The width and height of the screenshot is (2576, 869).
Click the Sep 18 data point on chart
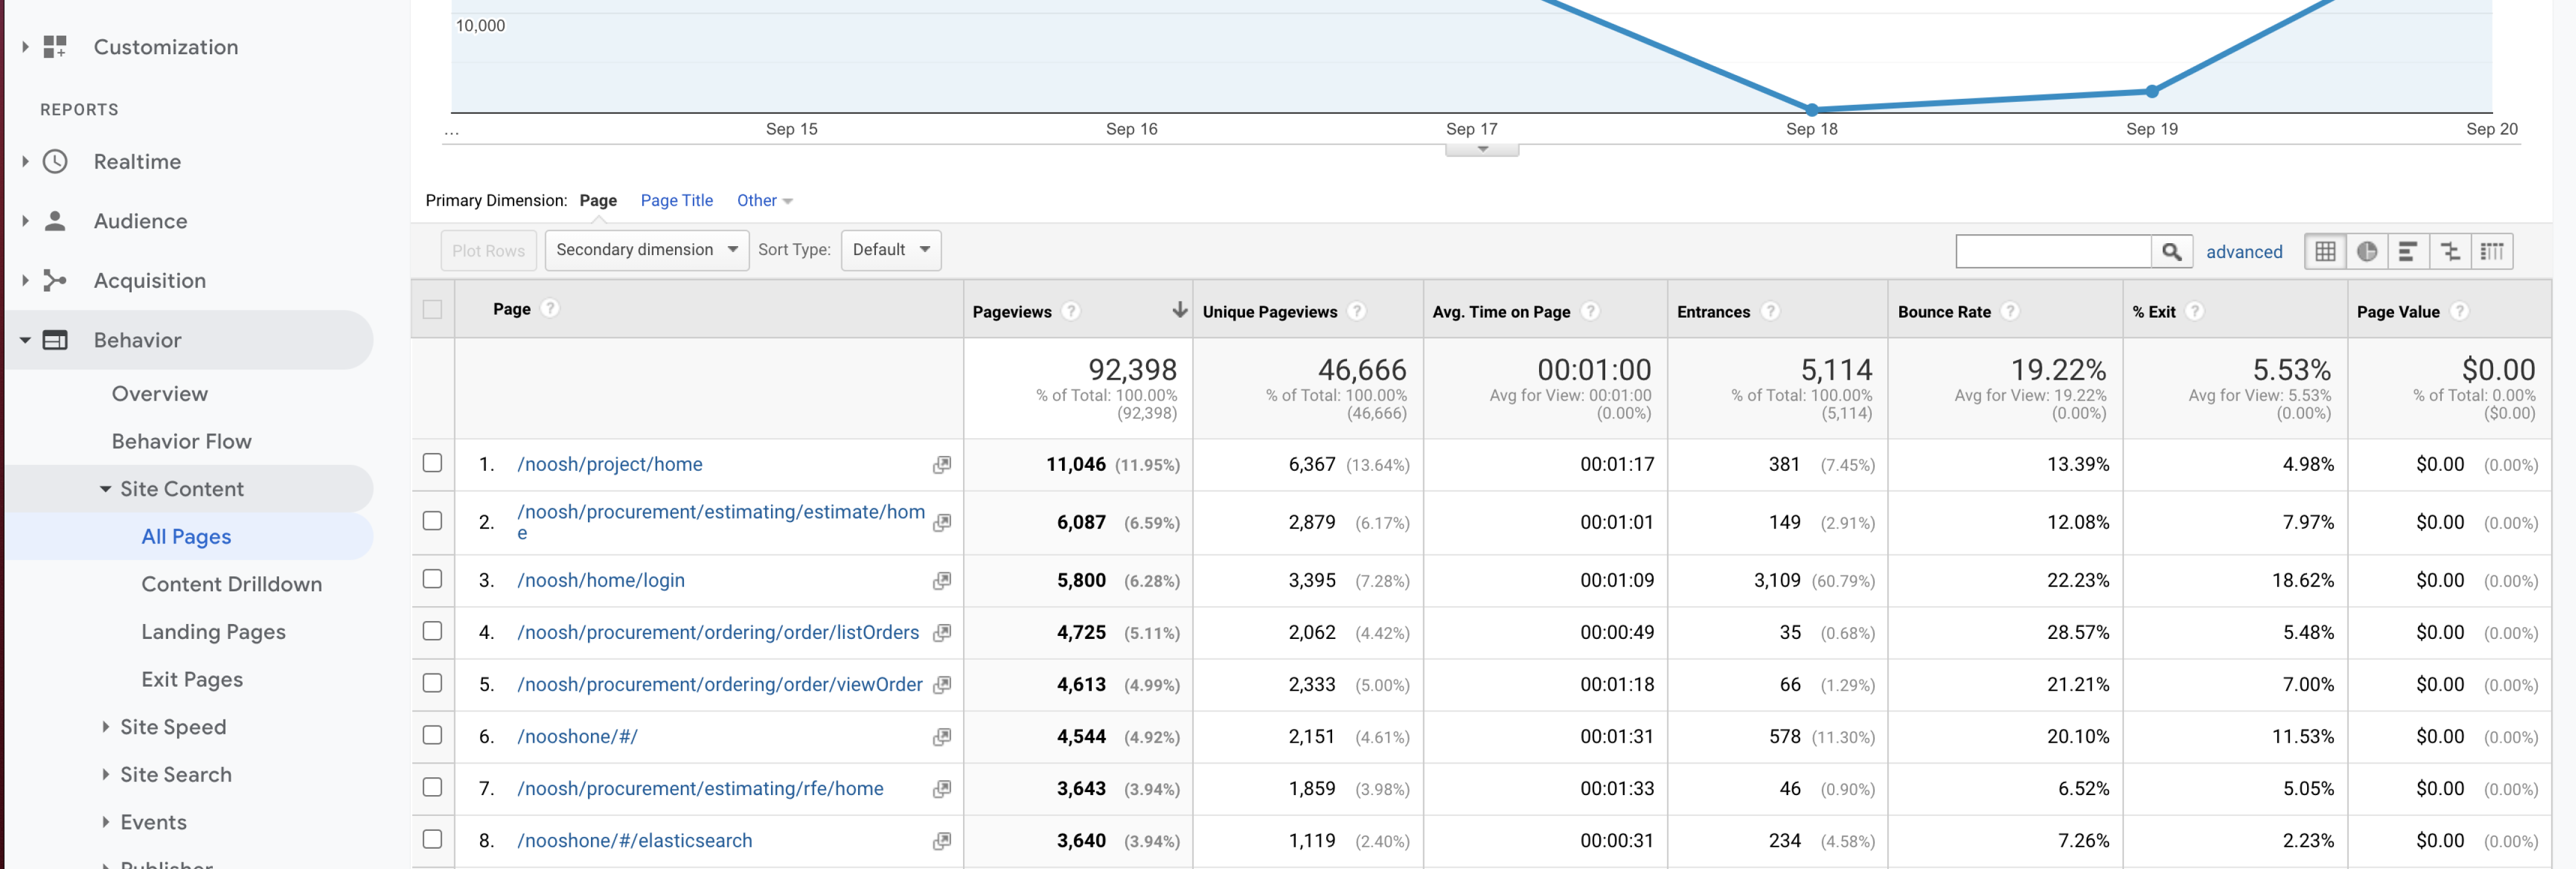coord(1812,109)
